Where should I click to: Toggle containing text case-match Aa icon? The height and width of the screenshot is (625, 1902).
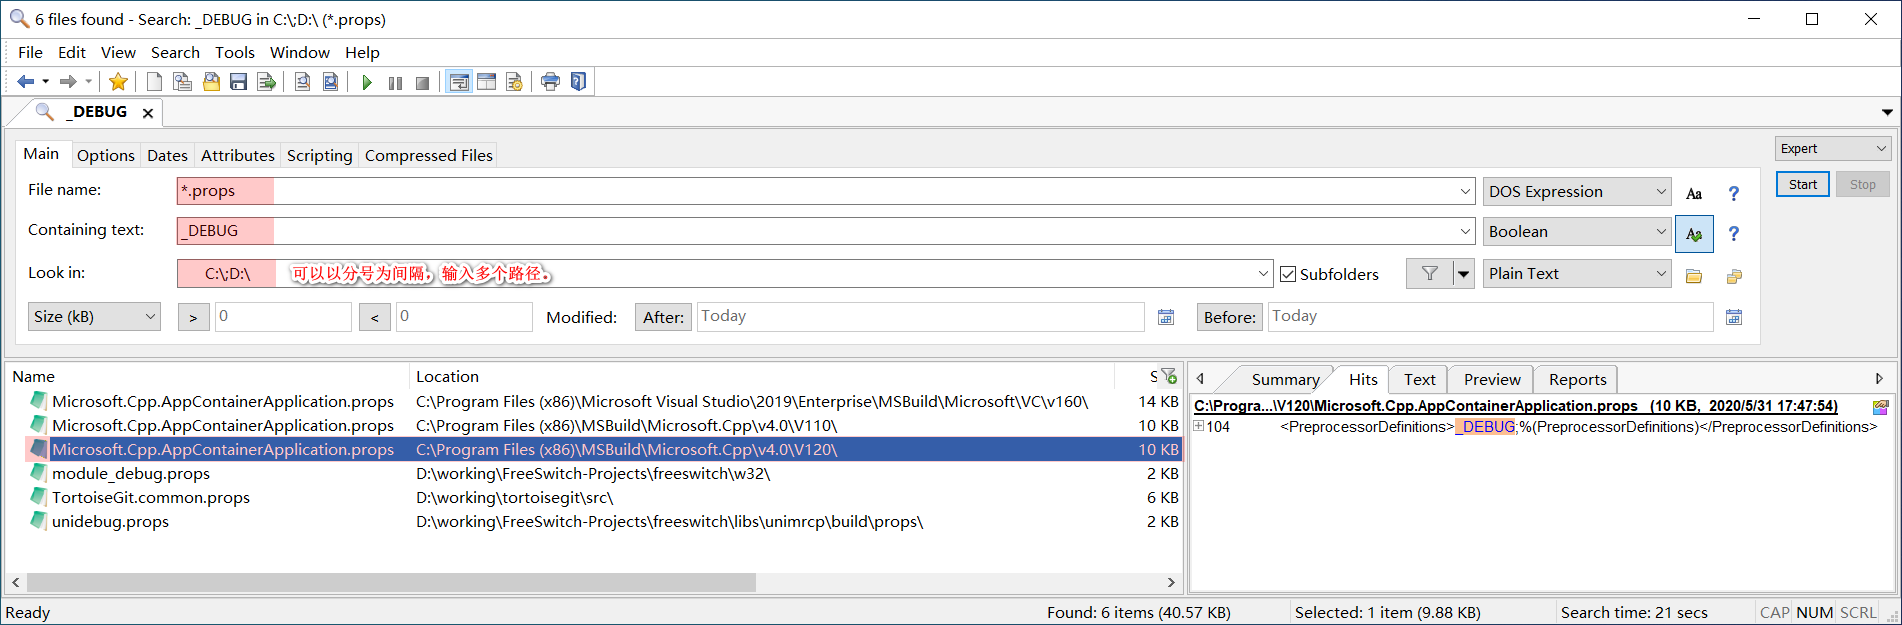point(1694,234)
